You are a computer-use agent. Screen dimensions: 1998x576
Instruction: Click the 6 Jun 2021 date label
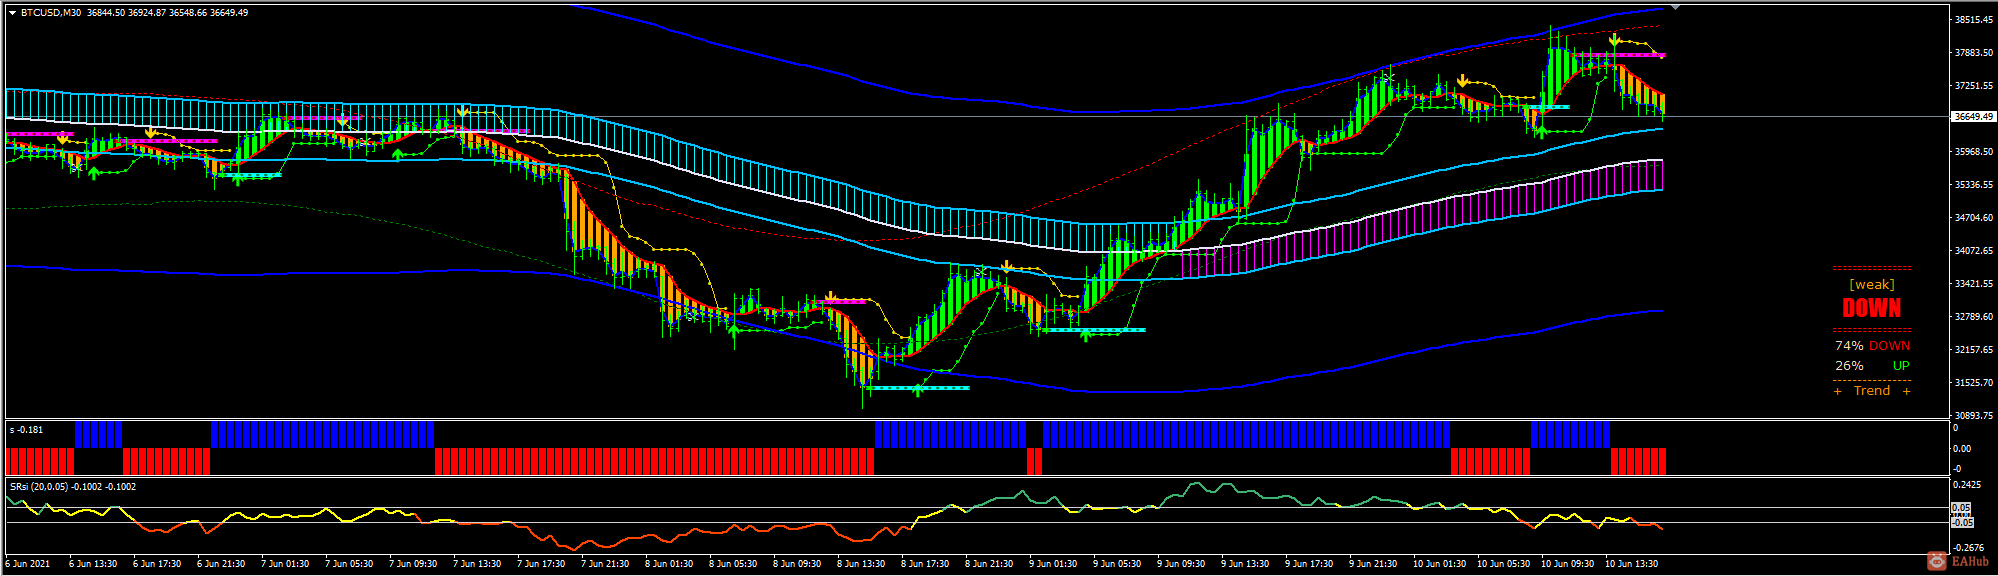coord(28,564)
